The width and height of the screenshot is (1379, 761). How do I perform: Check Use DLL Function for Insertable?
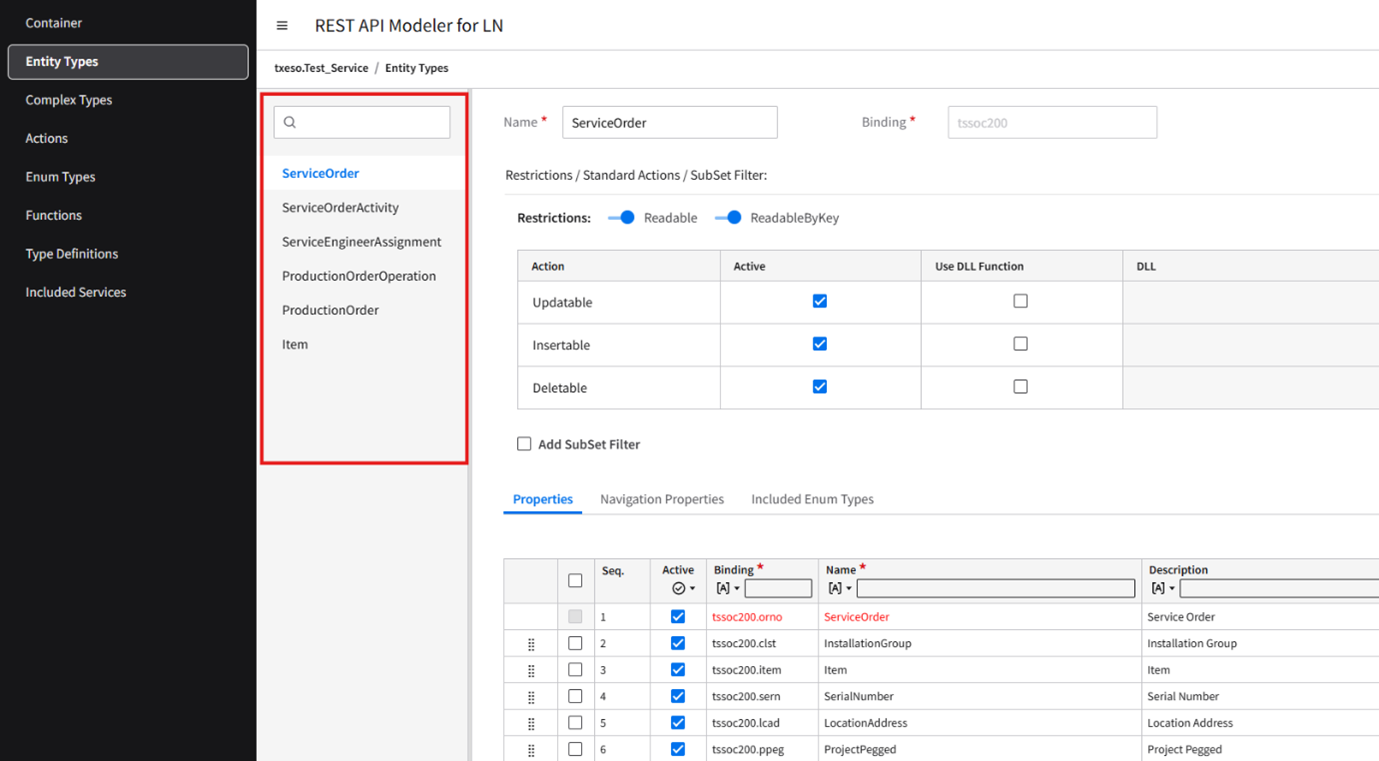(x=1020, y=344)
